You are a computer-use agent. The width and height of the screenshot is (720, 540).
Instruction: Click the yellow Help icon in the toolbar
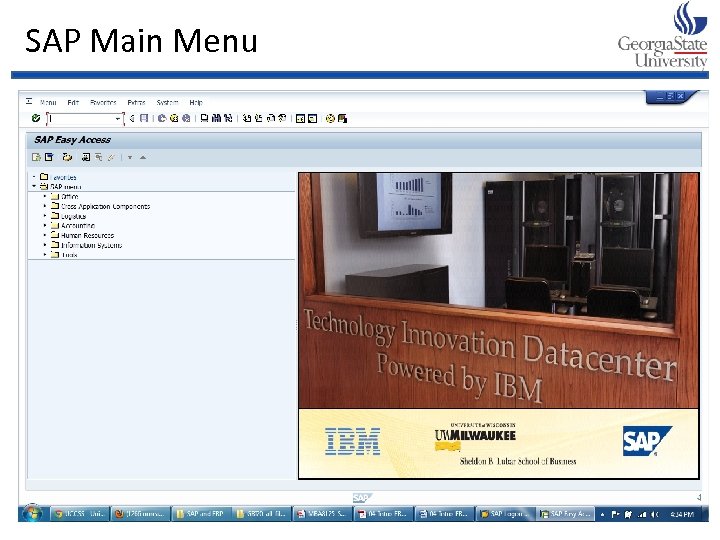click(330, 118)
